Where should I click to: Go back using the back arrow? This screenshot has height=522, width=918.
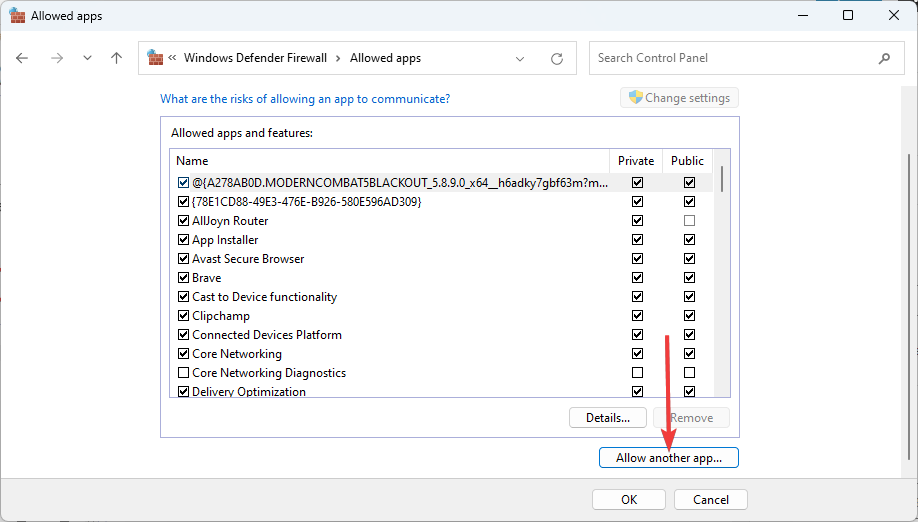(22, 58)
